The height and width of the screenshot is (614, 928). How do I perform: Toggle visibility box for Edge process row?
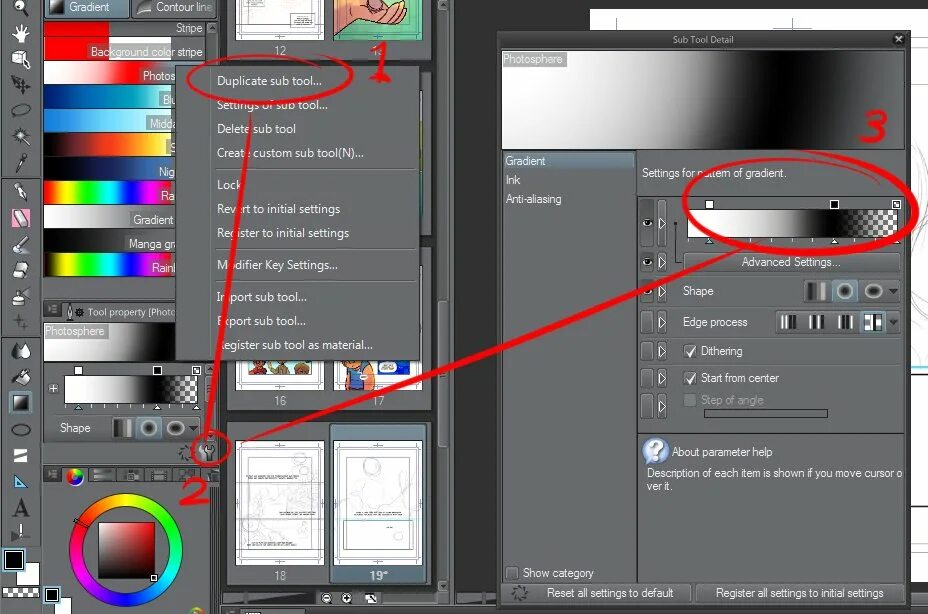[x=647, y=322]
